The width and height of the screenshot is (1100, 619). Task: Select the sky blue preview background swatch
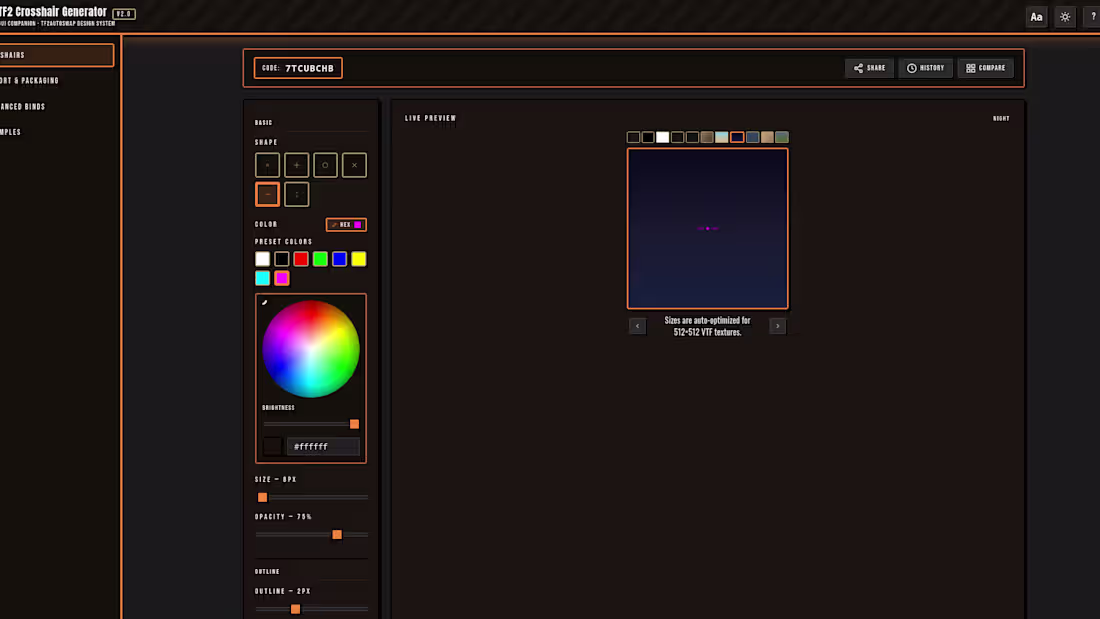click(722, 137)
